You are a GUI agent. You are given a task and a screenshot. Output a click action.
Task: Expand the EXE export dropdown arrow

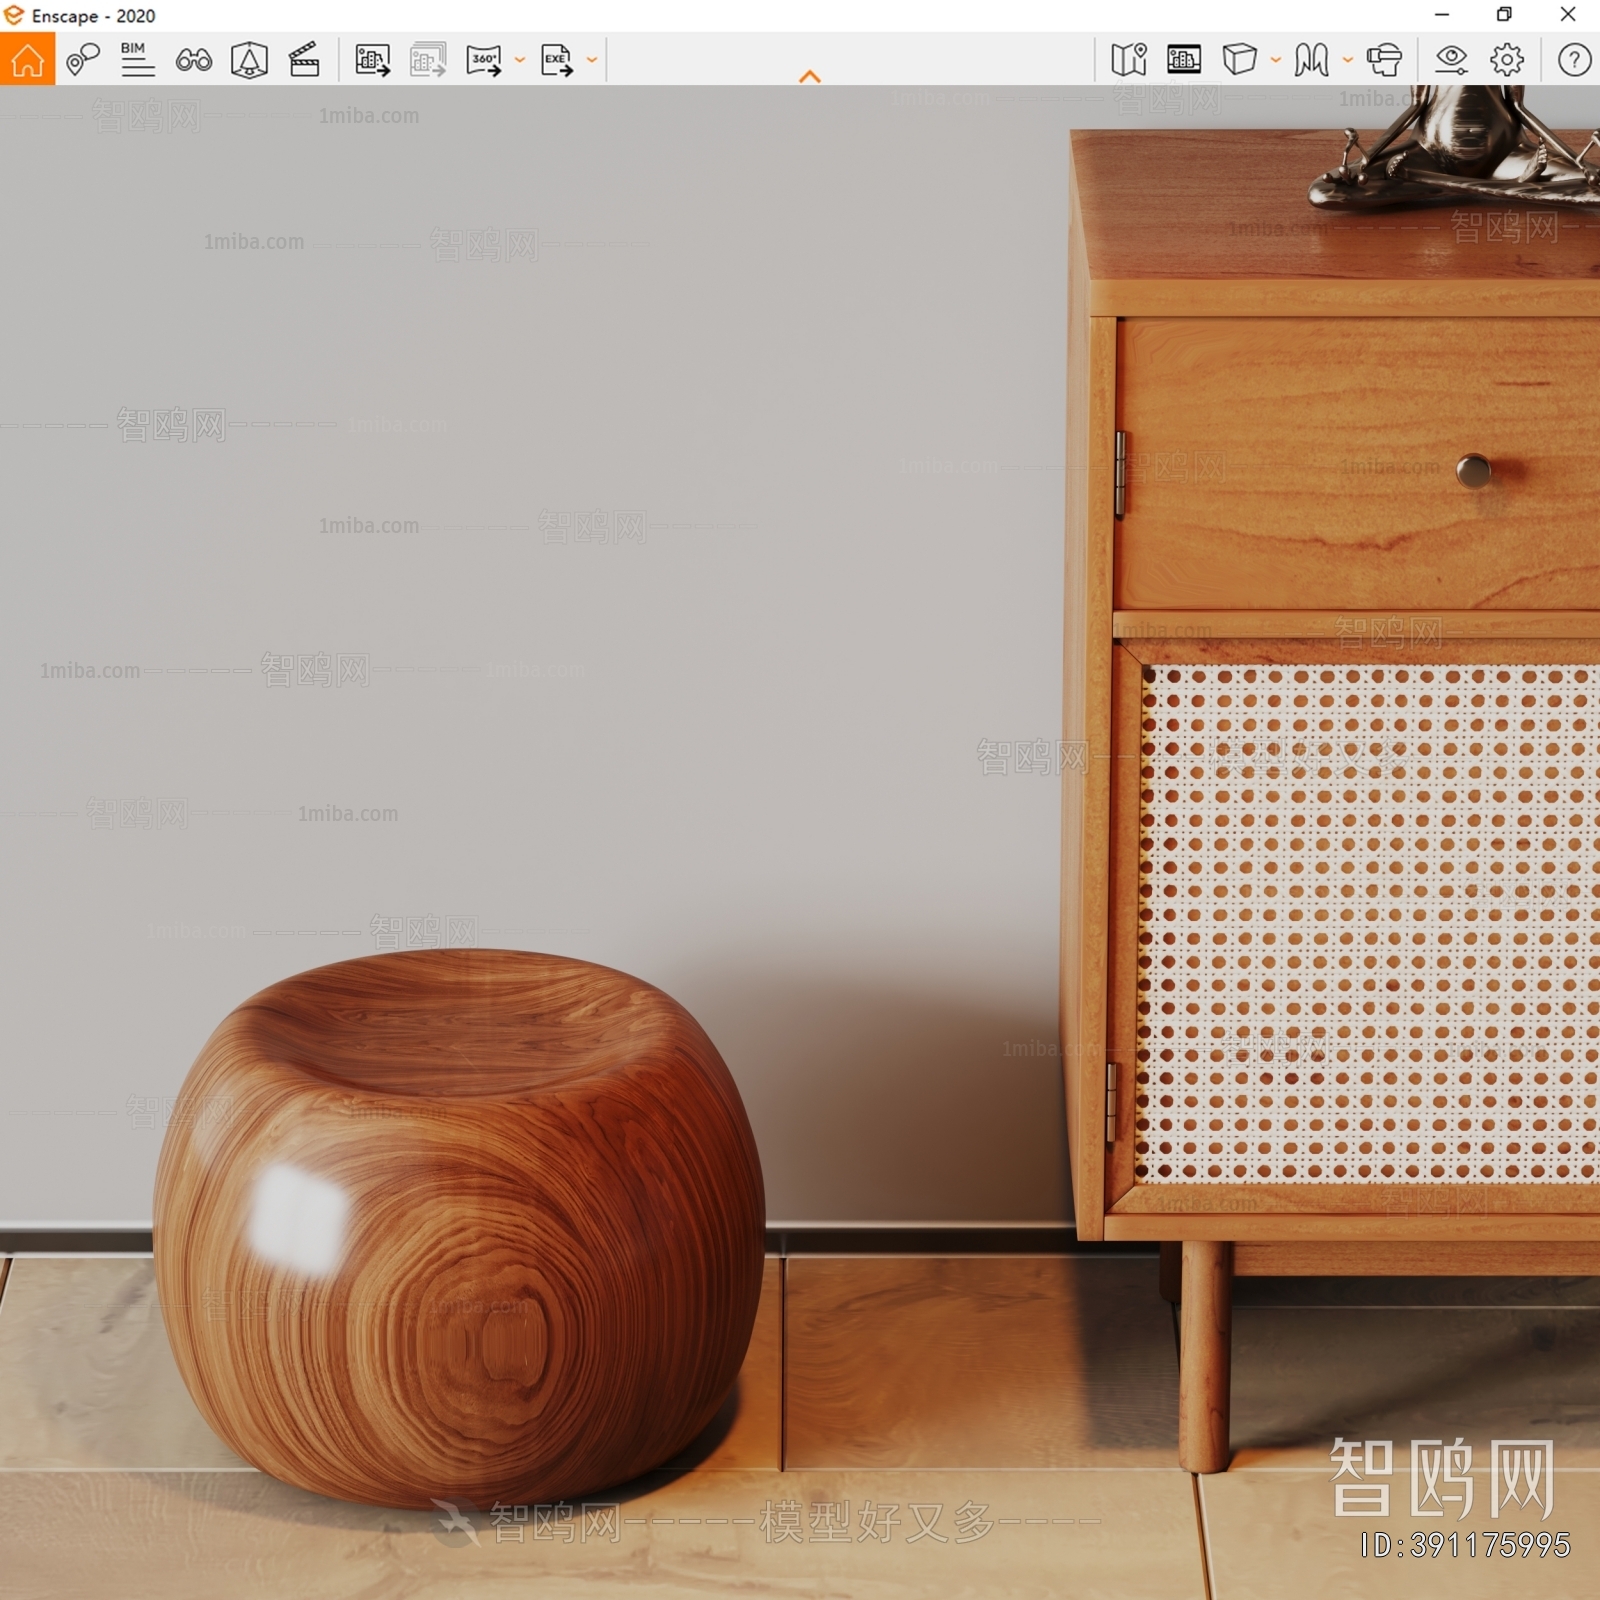click(x=592, y=60)
